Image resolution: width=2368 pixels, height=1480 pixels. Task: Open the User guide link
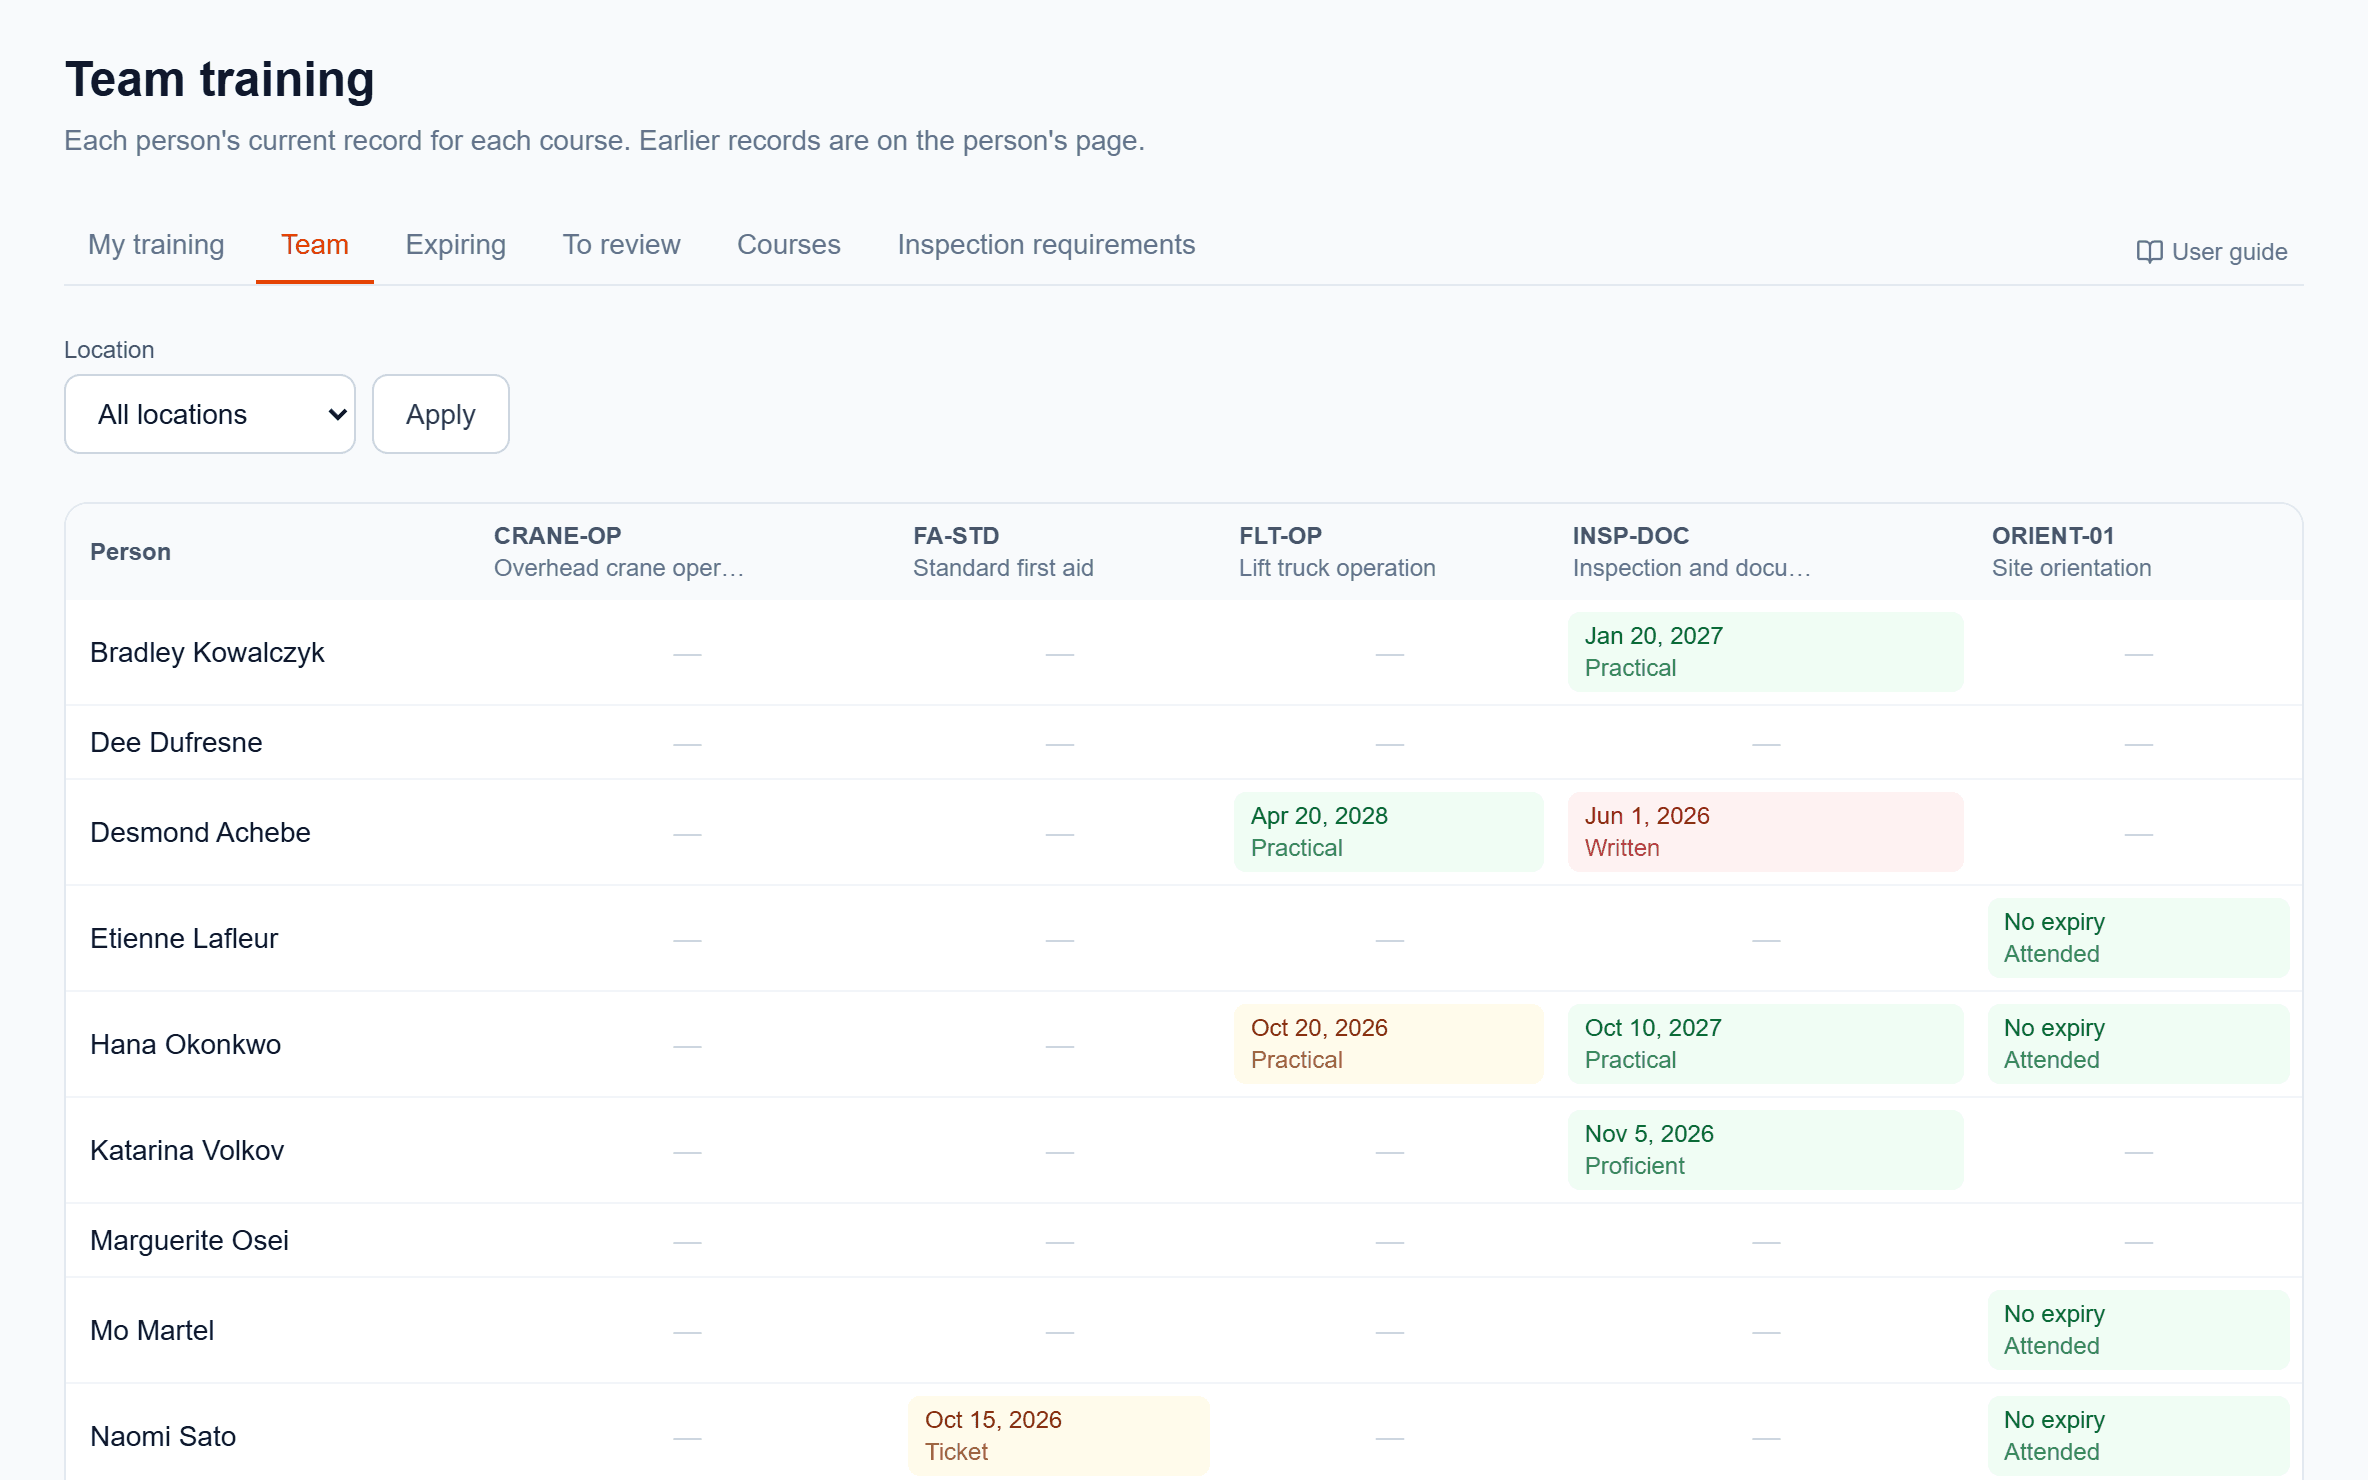(x=2212, y=252)
